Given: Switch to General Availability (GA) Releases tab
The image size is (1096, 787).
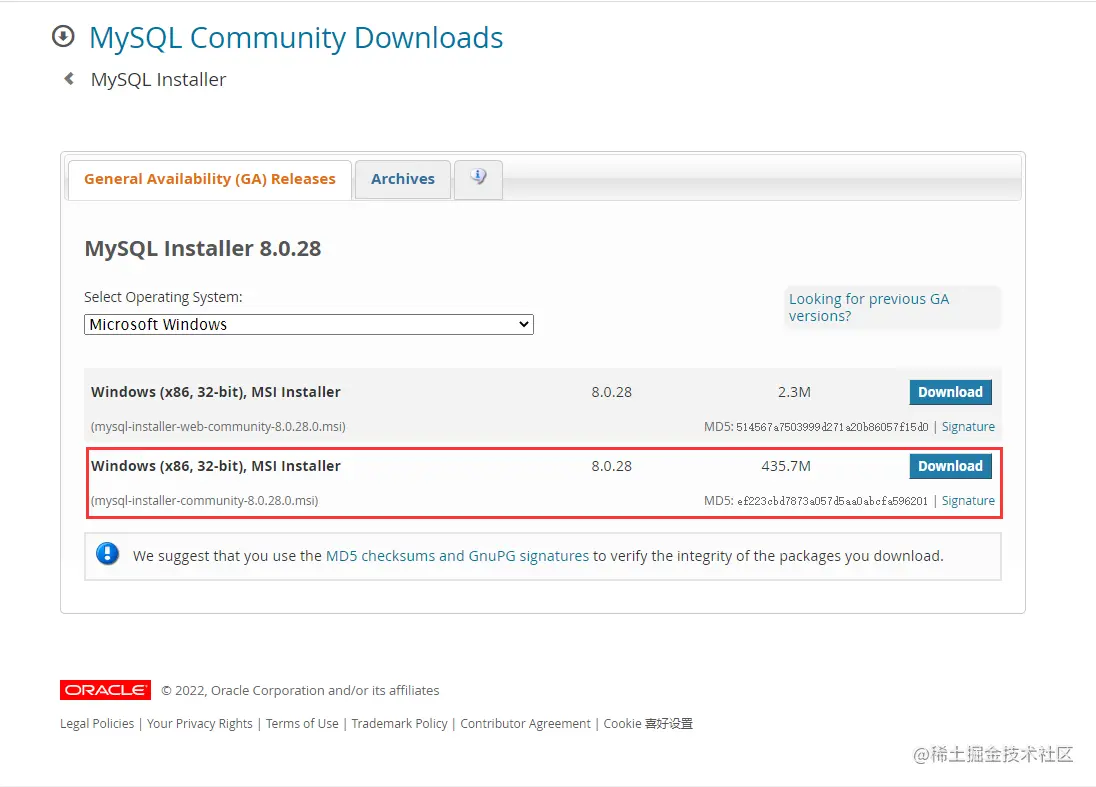Looking at the screenshot, I should [x=210, y=180].
